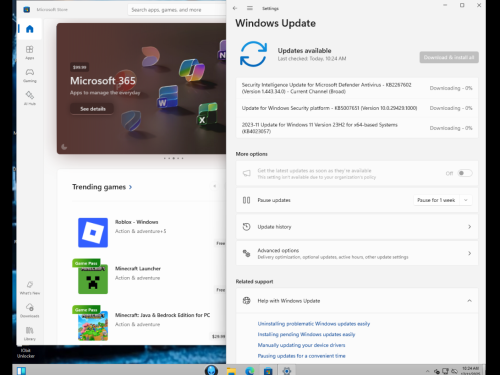
Task: Click 'See details' for Microsoft 365
Action: tap(93, 109)
